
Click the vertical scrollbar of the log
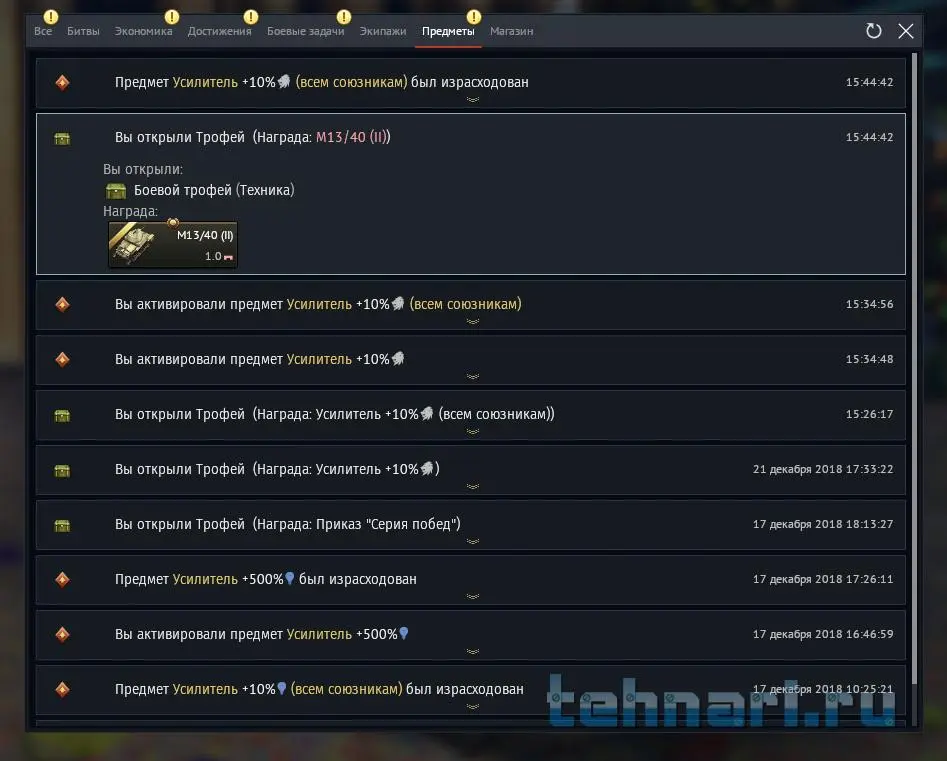pyautogui.click(x=914, y=368)
